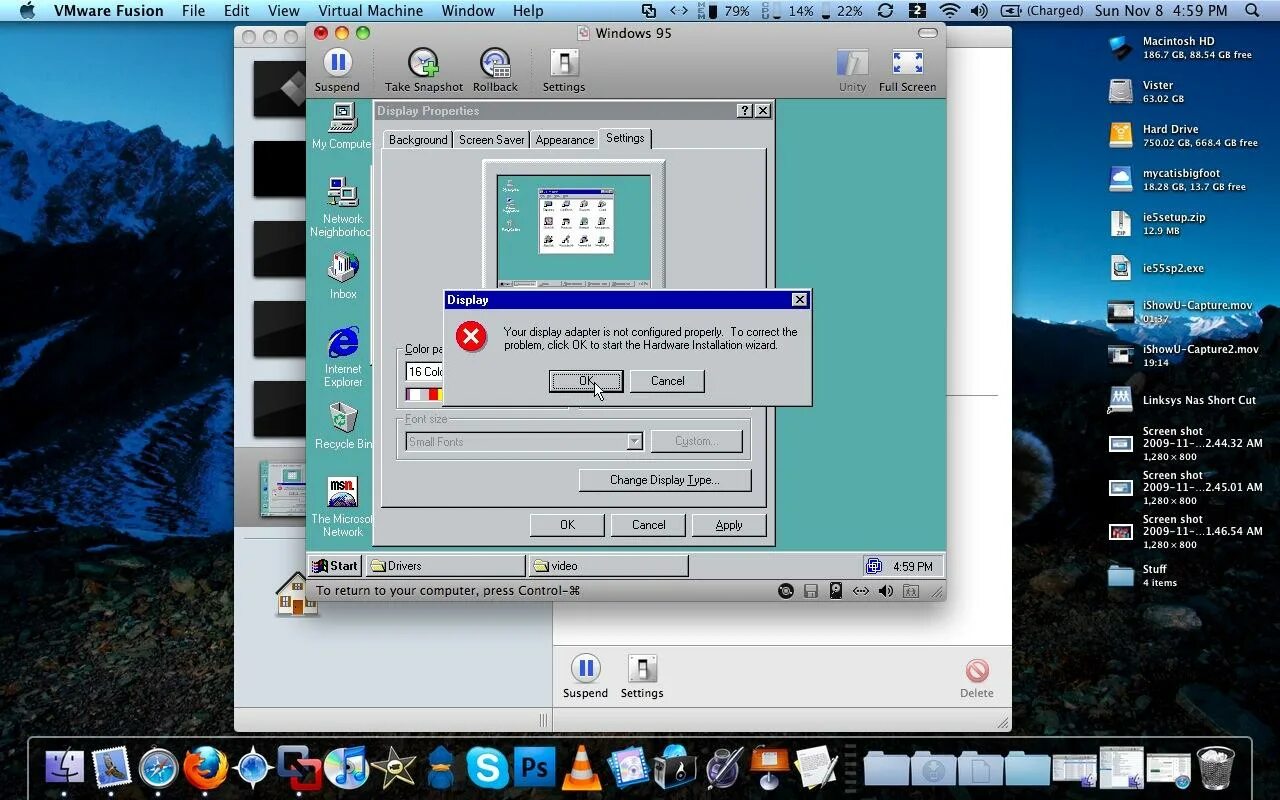Select the Settings tab in Display Properties
Image resolution: width=1280 pixels, height=800 pixels.
(x=625, y=138)
